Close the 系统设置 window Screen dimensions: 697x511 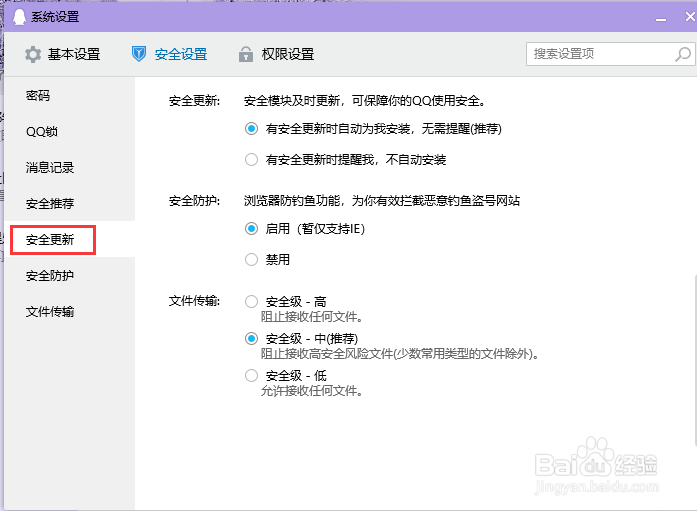(x=690, y=17)
